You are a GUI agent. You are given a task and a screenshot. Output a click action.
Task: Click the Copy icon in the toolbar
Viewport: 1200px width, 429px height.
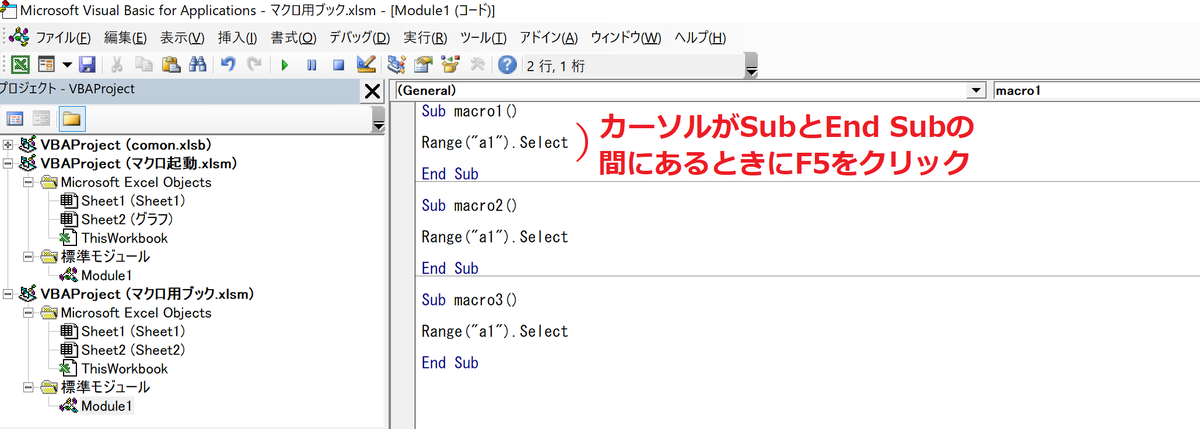144,66
